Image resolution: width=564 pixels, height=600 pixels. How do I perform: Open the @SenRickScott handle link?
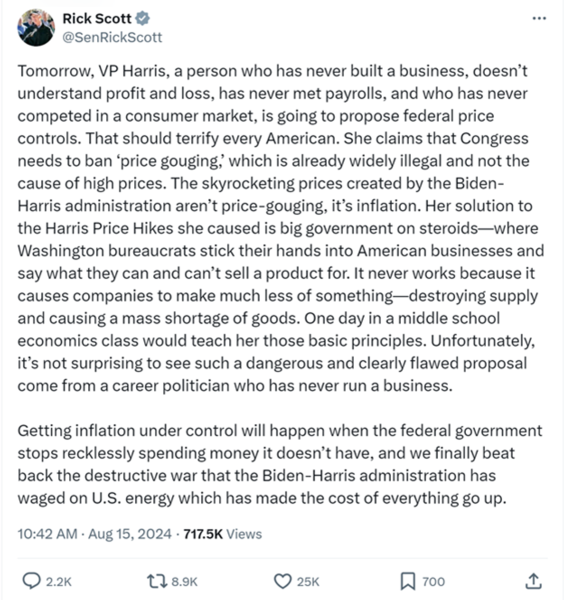coord(112,37)
